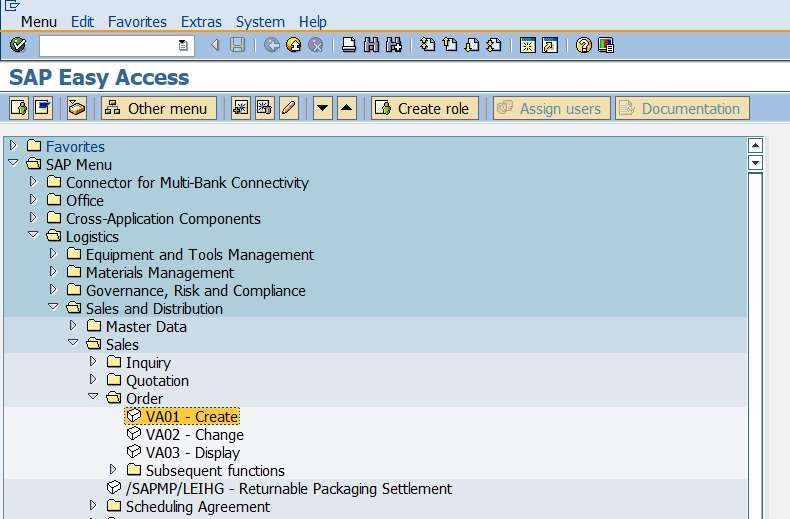
Task: Collapse the Logistics node
Action: click(x=33, y=235)
